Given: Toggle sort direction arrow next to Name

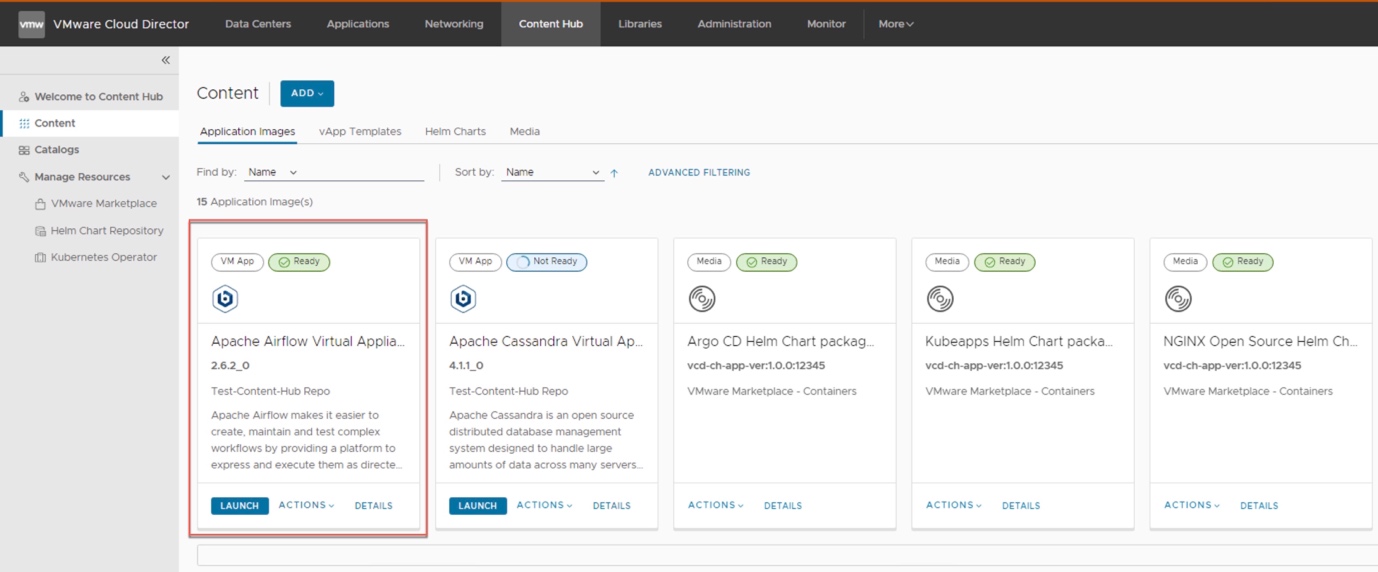Looking at the screenshot, I should click(x=614, y=173).
